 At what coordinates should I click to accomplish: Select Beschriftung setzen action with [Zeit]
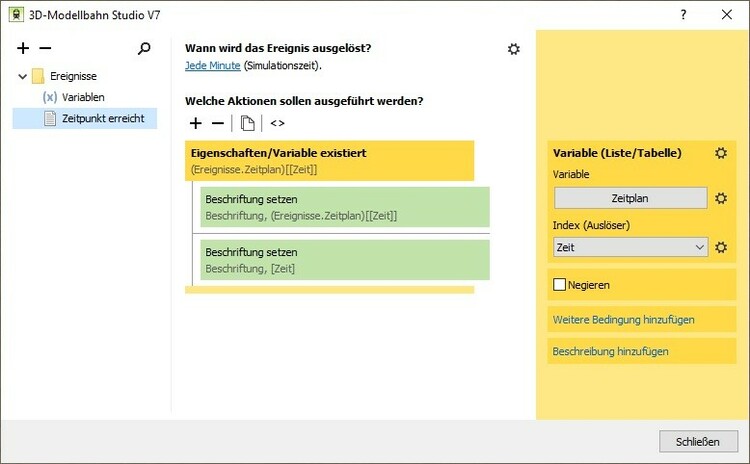pos(345,260)
